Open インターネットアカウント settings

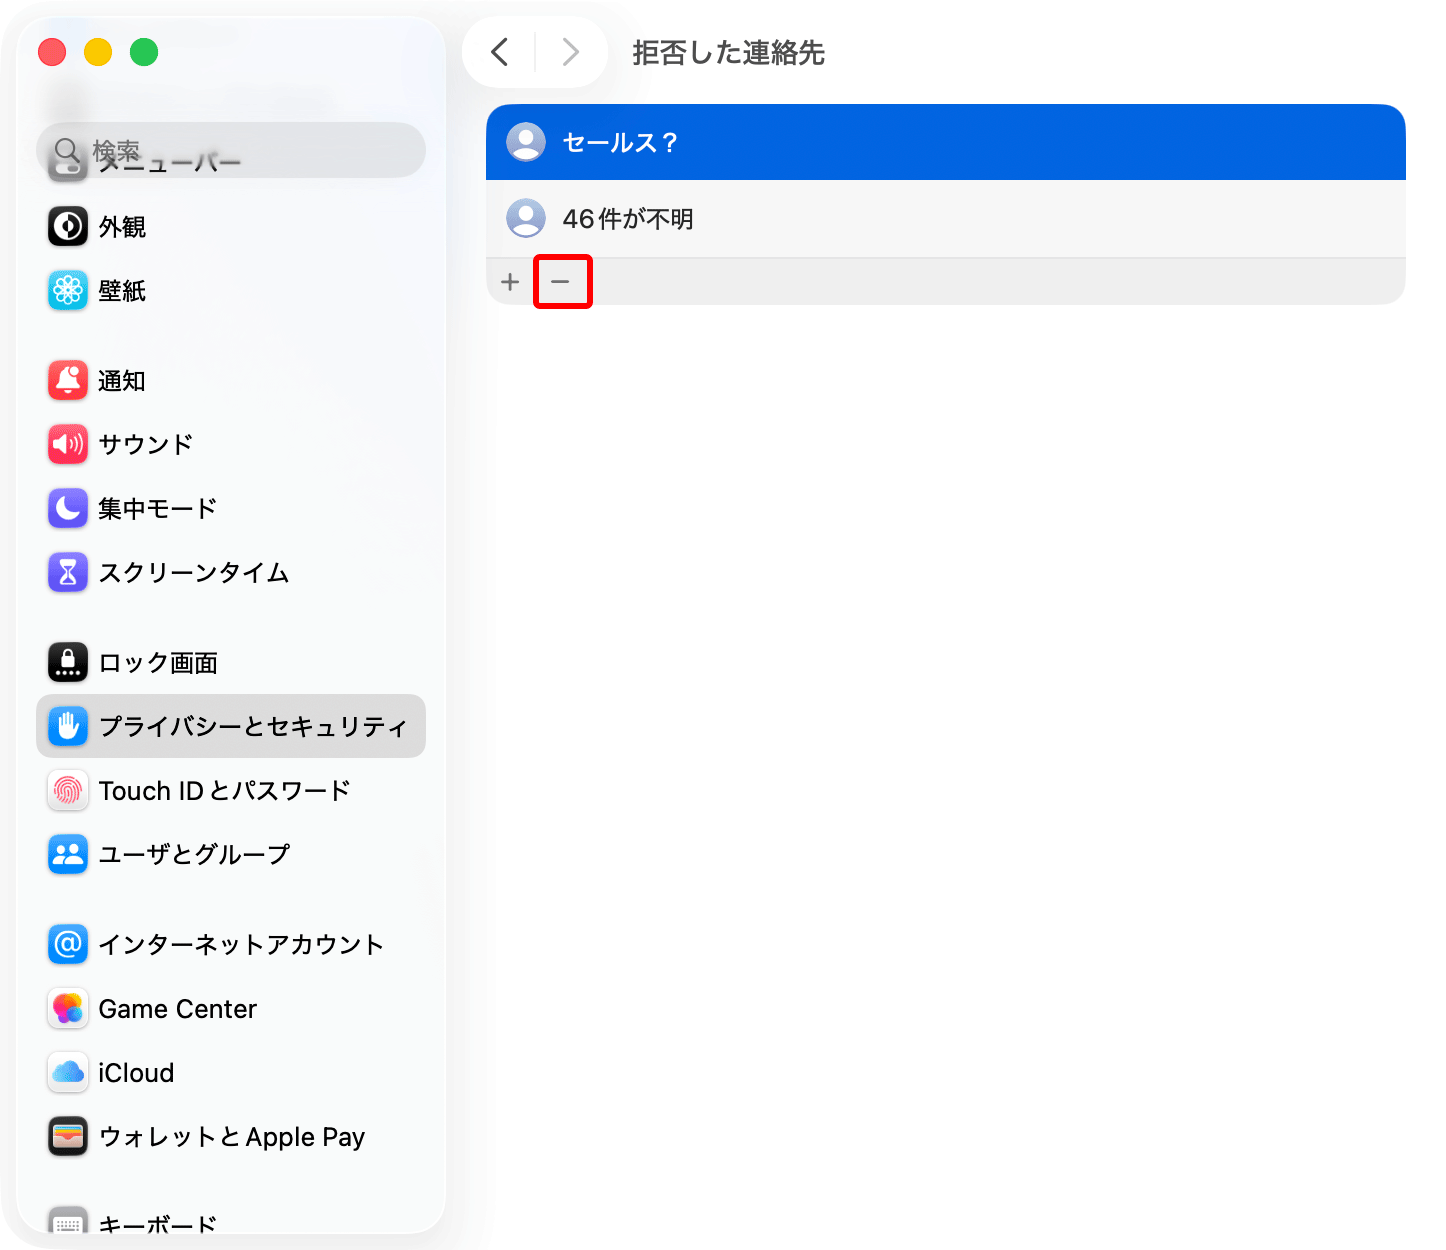pyautogui.click(x=240, y=944)
